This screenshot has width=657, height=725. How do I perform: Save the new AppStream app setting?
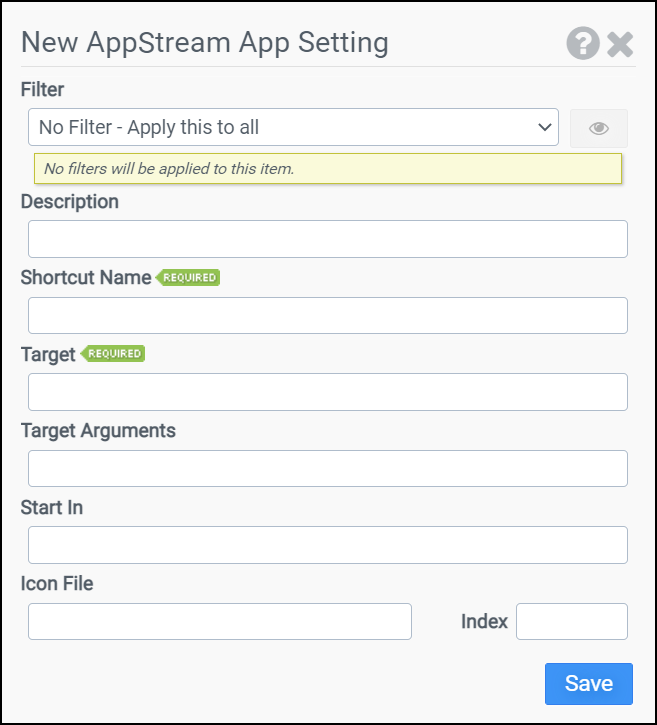click(588, 684)
